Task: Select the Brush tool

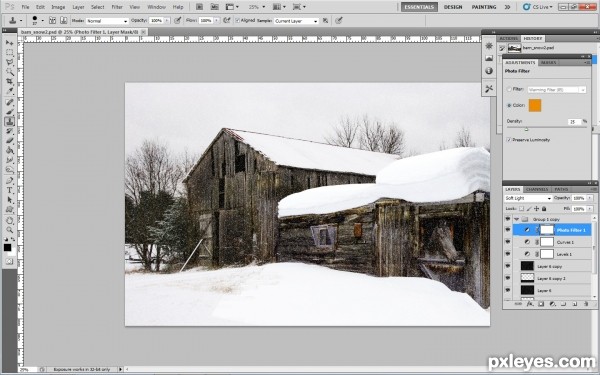Action: click(x=9, y=112)
